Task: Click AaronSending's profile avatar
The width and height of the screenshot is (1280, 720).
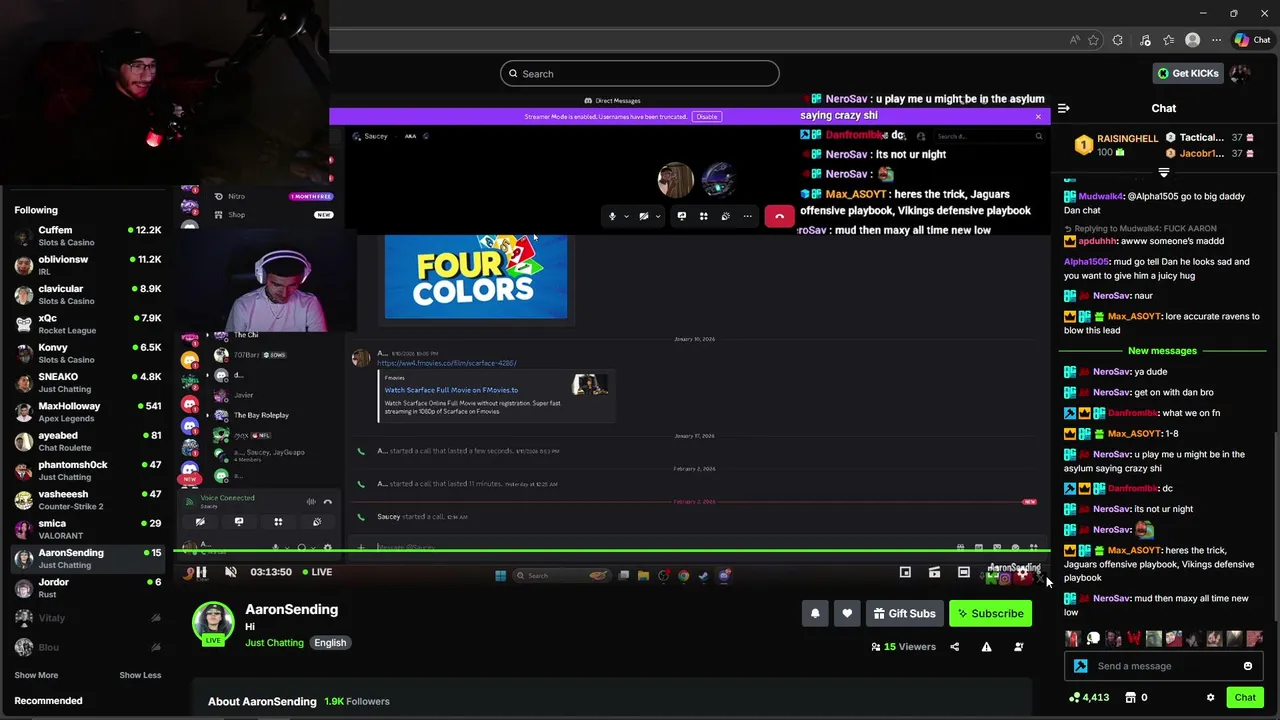Action: click(x=213, y=622)
